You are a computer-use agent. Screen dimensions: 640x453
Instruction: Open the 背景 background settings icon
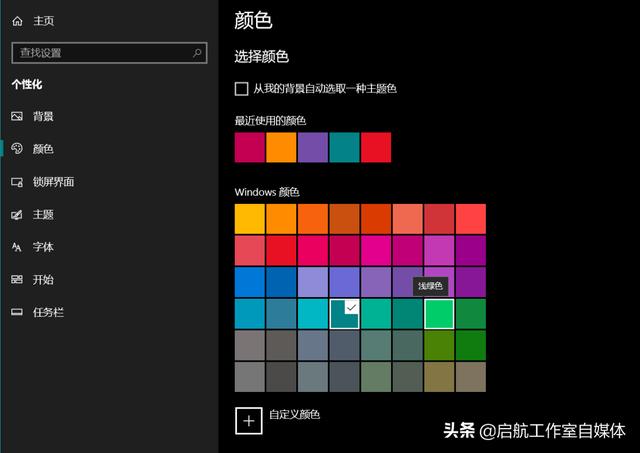[x=17, y=116]
